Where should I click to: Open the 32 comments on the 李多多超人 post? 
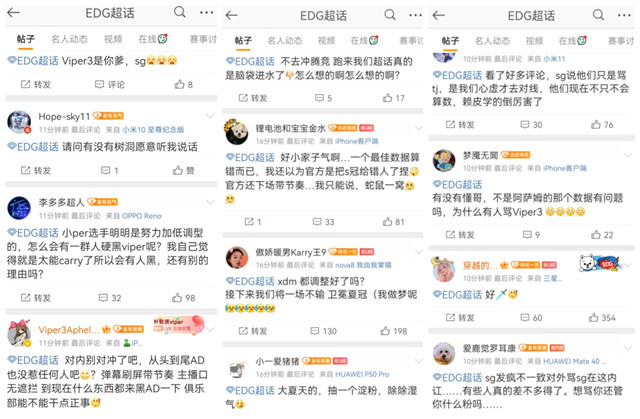pos(110,298)
